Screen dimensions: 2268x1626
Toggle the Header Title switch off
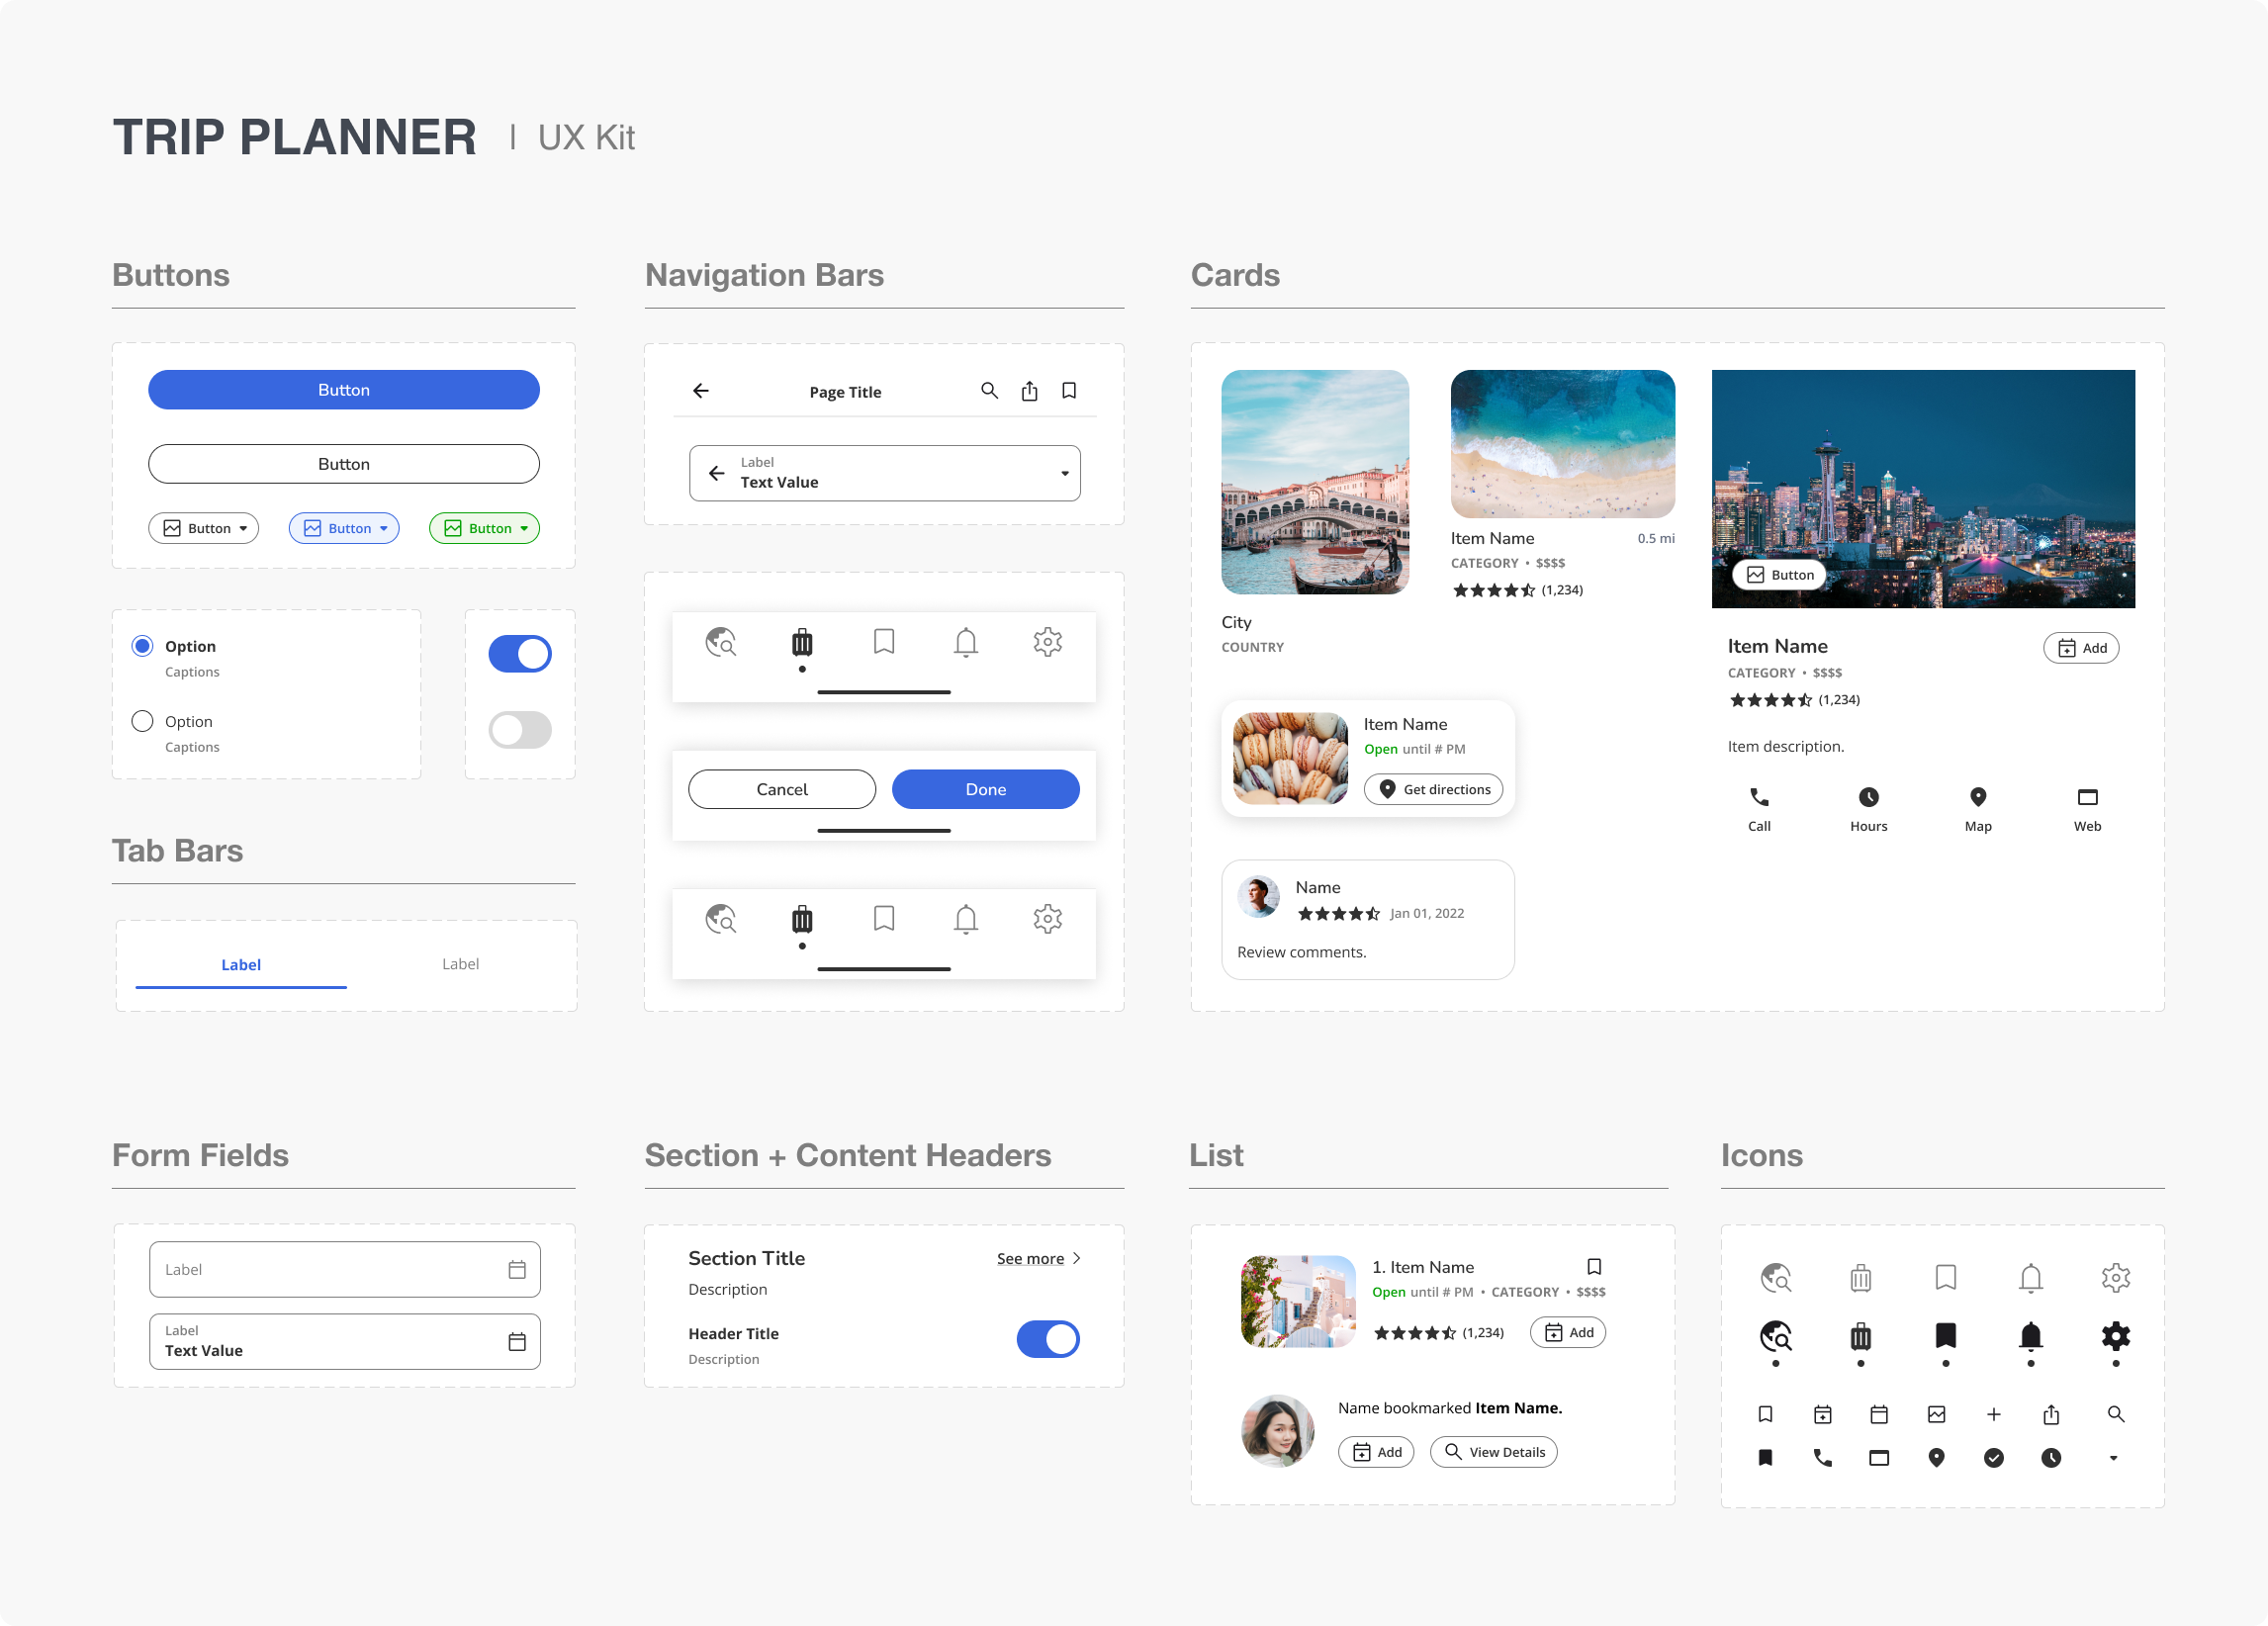pyautogui.click(x=1047, y=1339)
